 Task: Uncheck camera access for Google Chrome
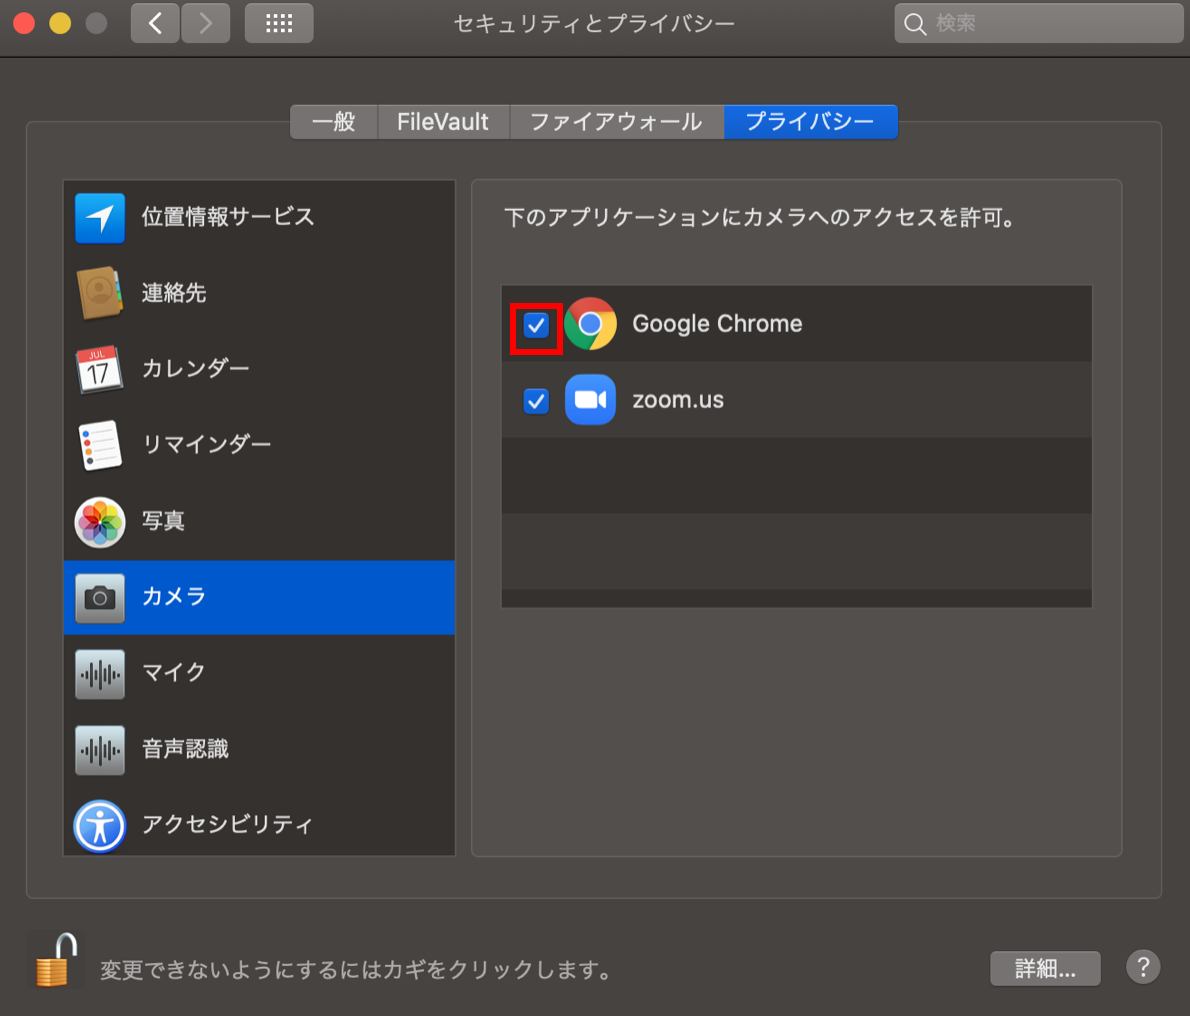click(x=536, y=326)
